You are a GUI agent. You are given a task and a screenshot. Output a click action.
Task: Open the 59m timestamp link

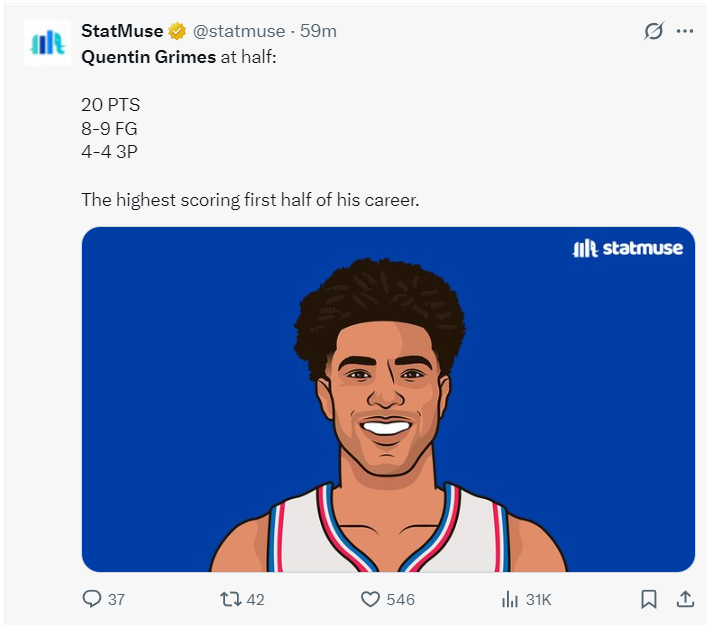coord(318,31)
